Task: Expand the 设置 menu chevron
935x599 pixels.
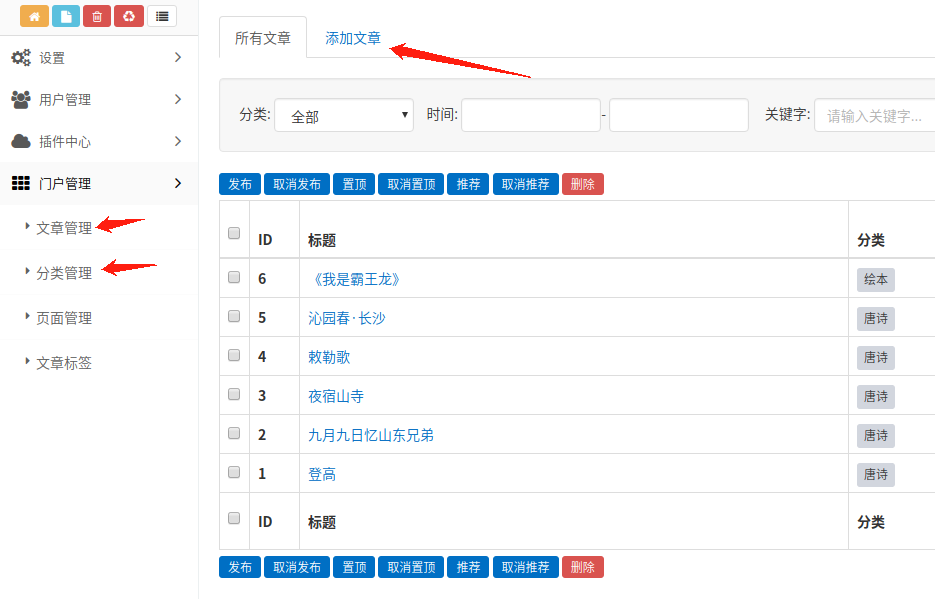Action: click(178, 57)
